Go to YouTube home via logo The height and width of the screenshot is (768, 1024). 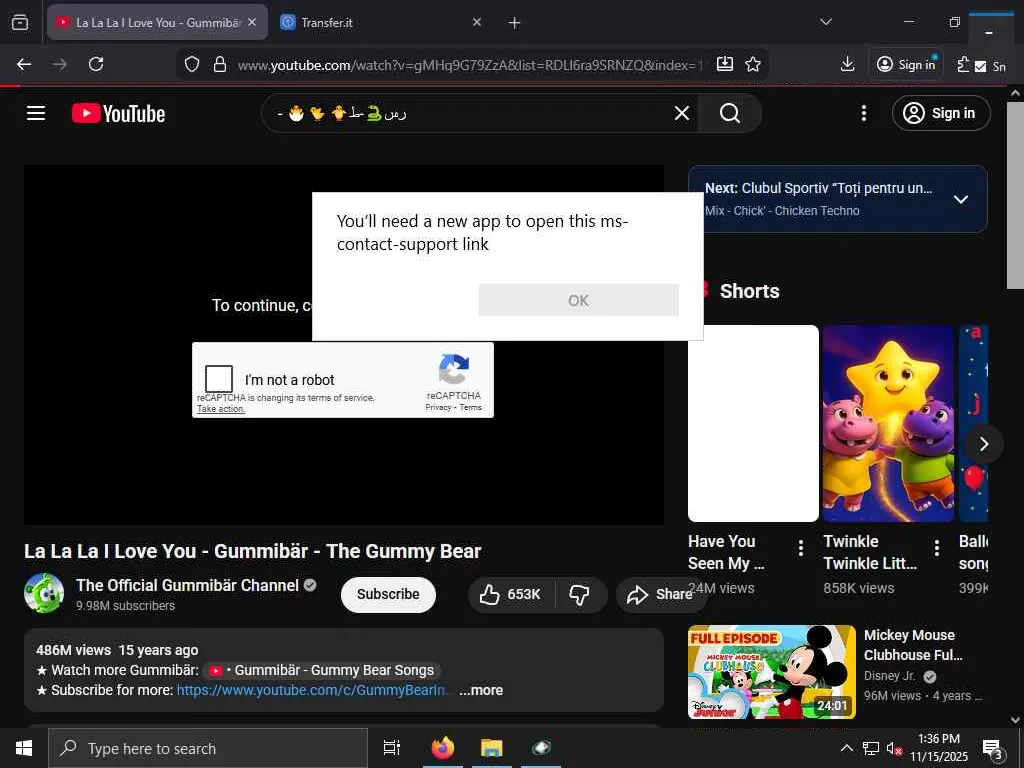(118, 114)
